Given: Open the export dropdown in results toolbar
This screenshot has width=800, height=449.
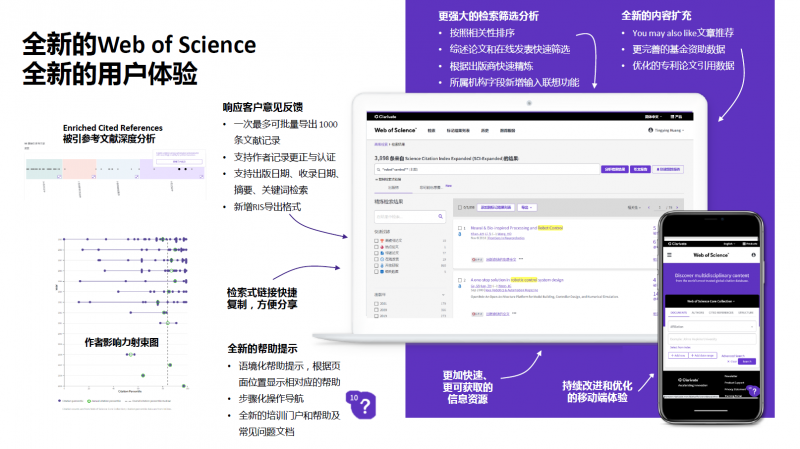Looking at the screenshot, I should click(525, 207).
